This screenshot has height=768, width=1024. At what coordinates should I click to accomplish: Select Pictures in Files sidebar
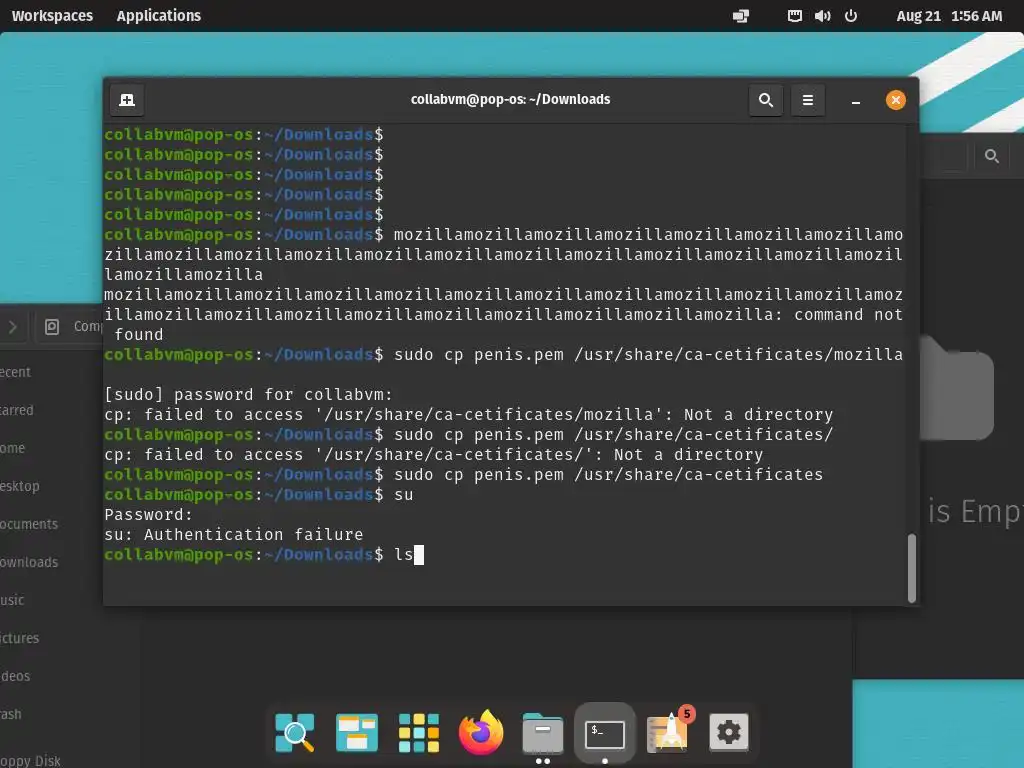20,638
